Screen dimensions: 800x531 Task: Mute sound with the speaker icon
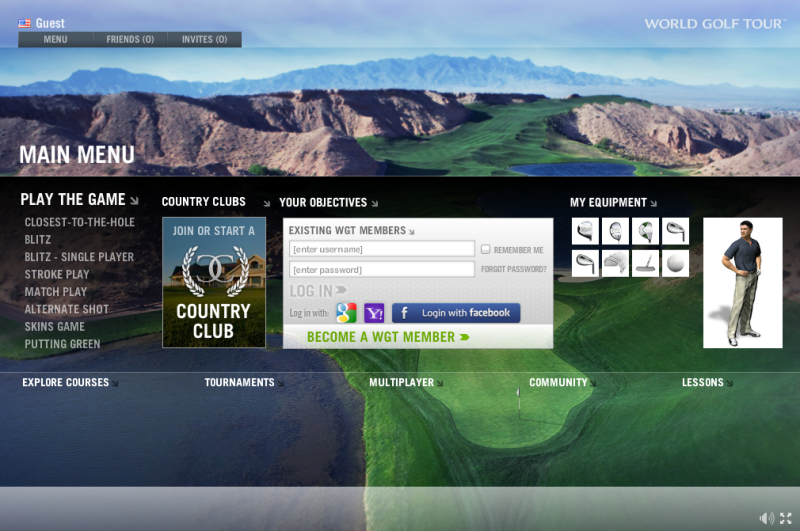coord(766,518)
